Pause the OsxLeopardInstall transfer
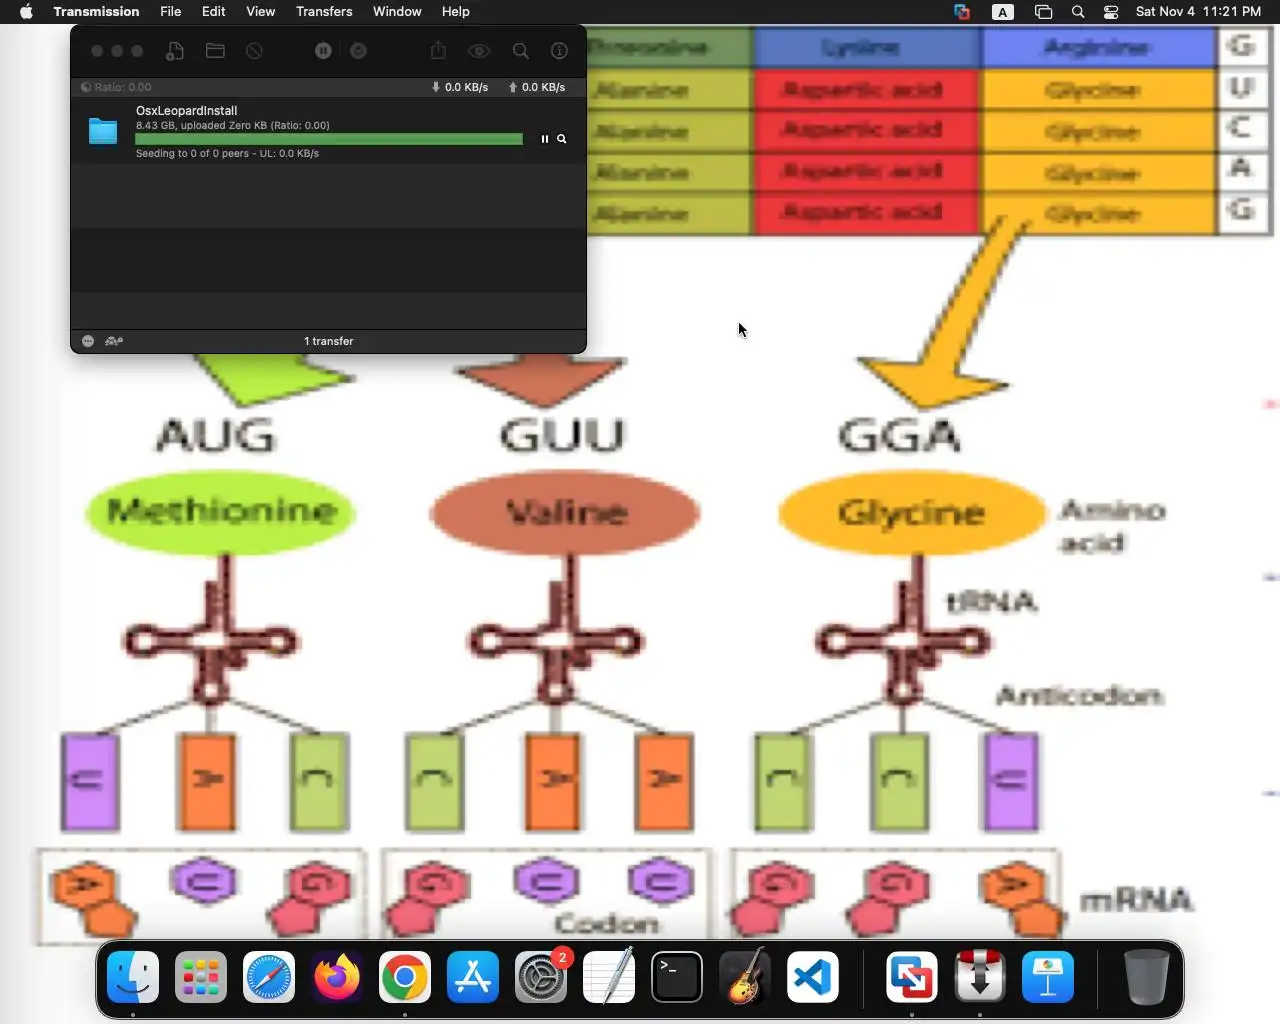Image resolution: width=1280 pixels, height=1024 pixels. click(x=545, y=139)
